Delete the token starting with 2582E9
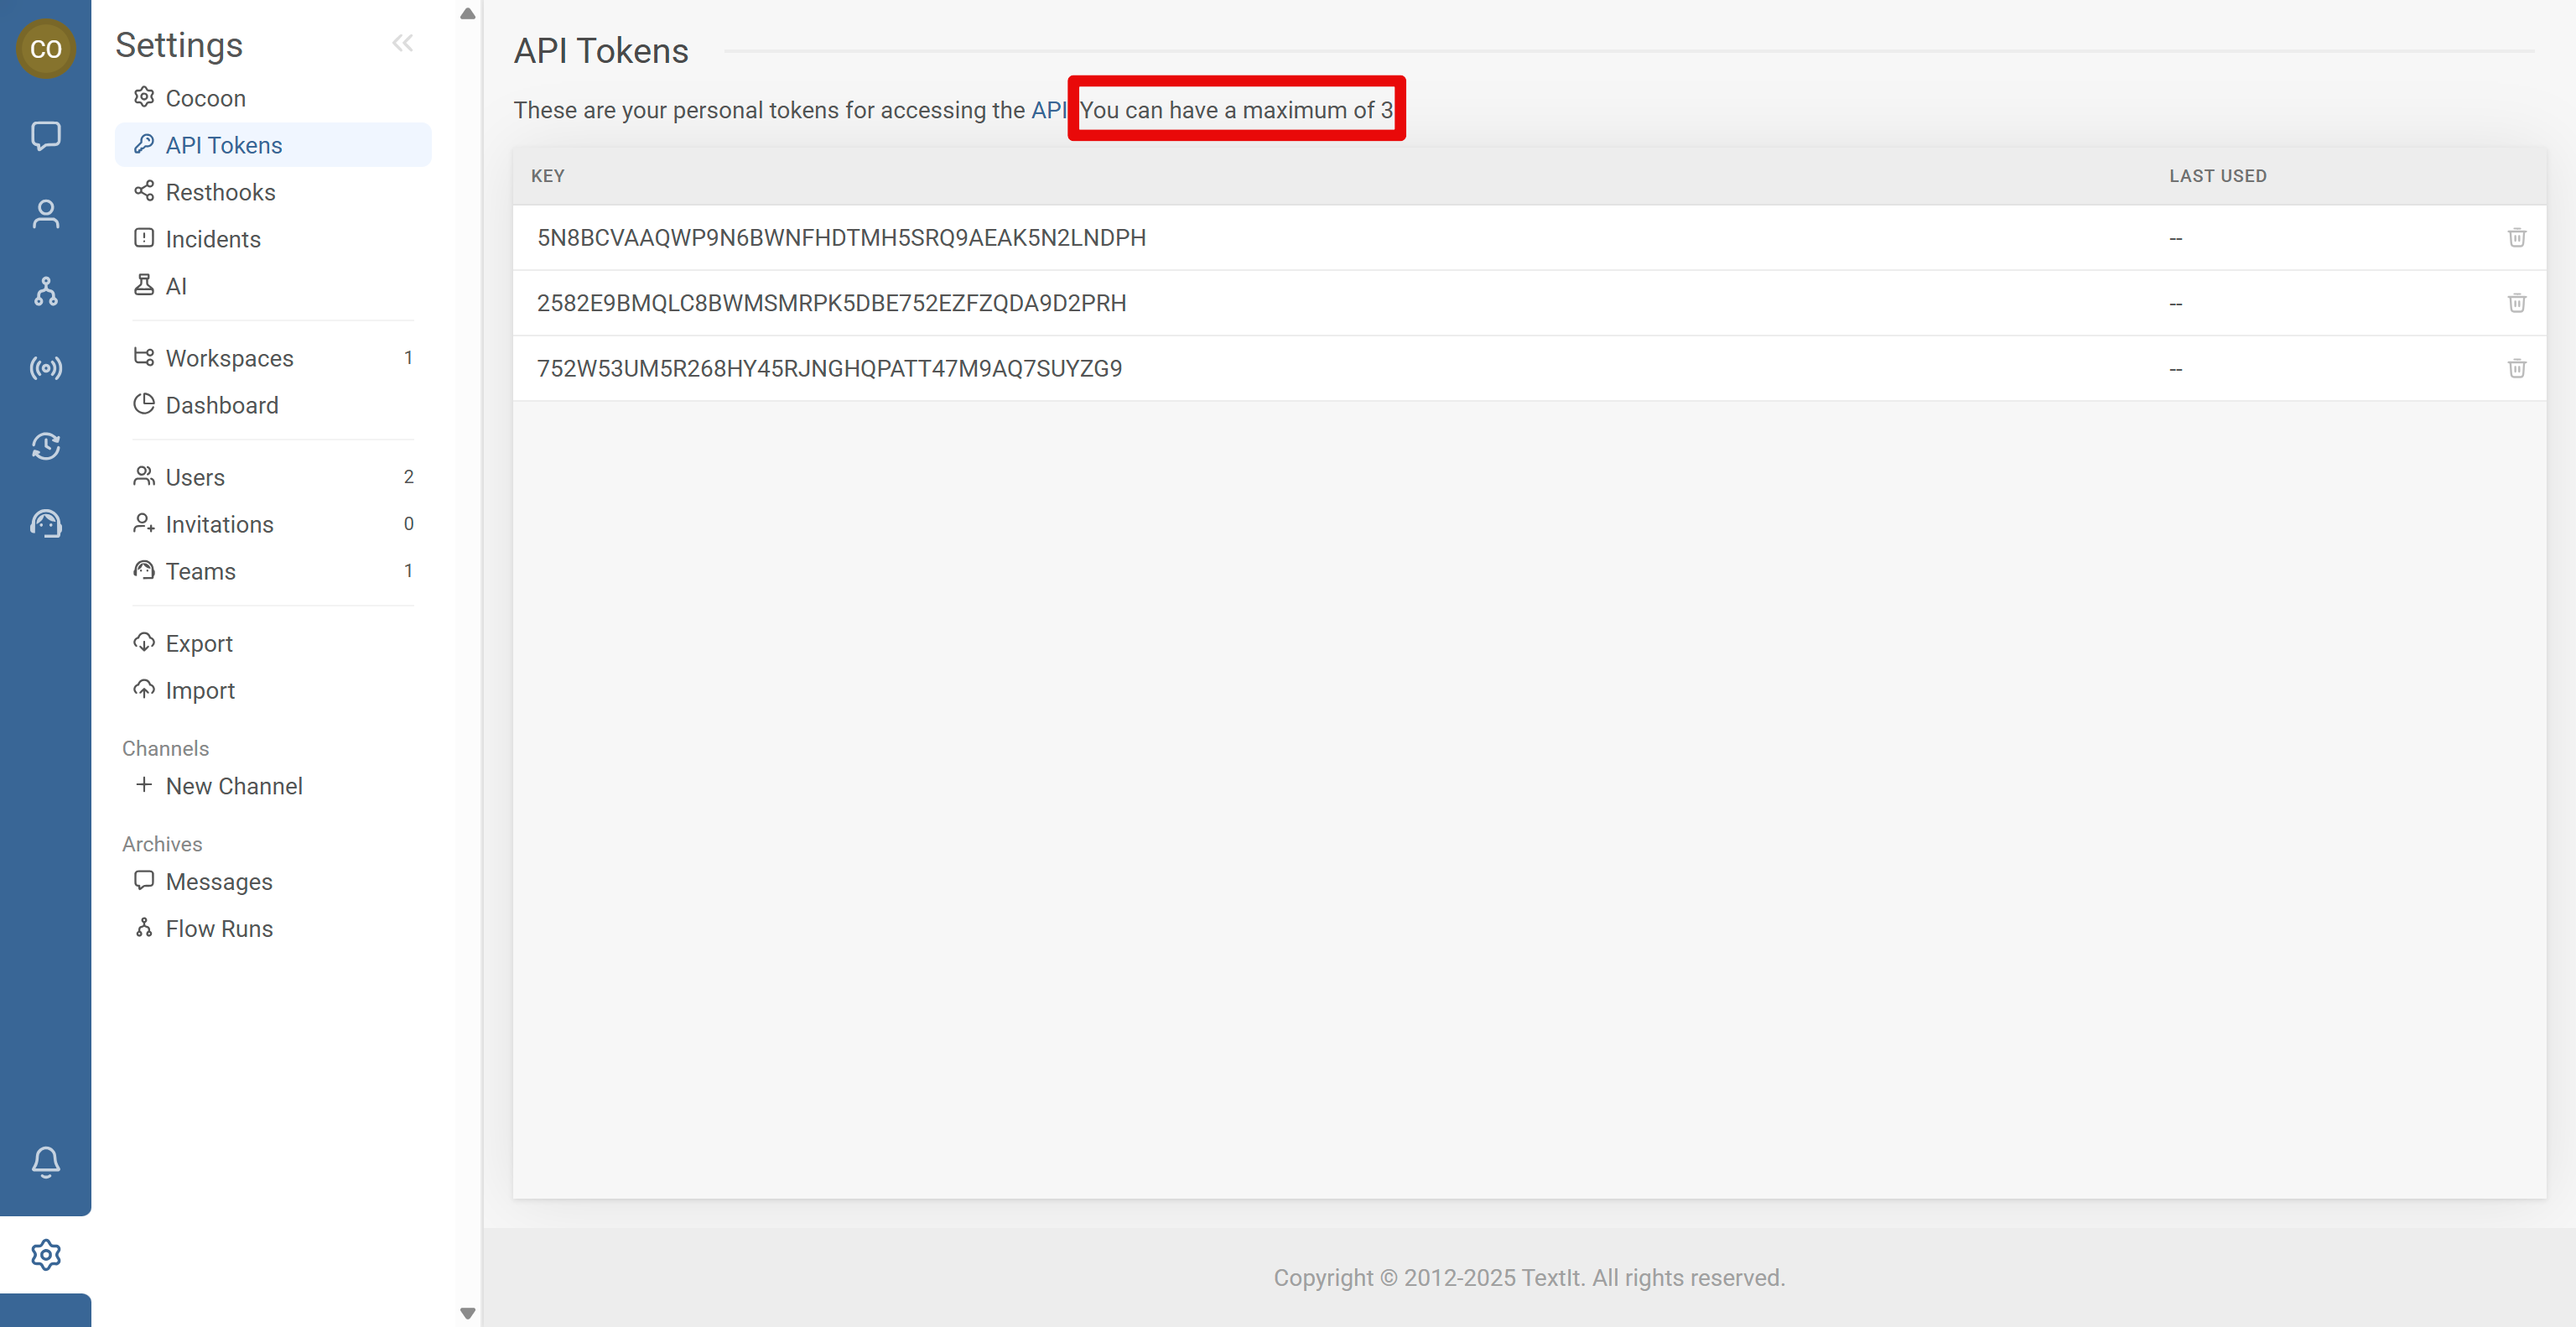The image size is (2576, 1327). coord(2516,303)
